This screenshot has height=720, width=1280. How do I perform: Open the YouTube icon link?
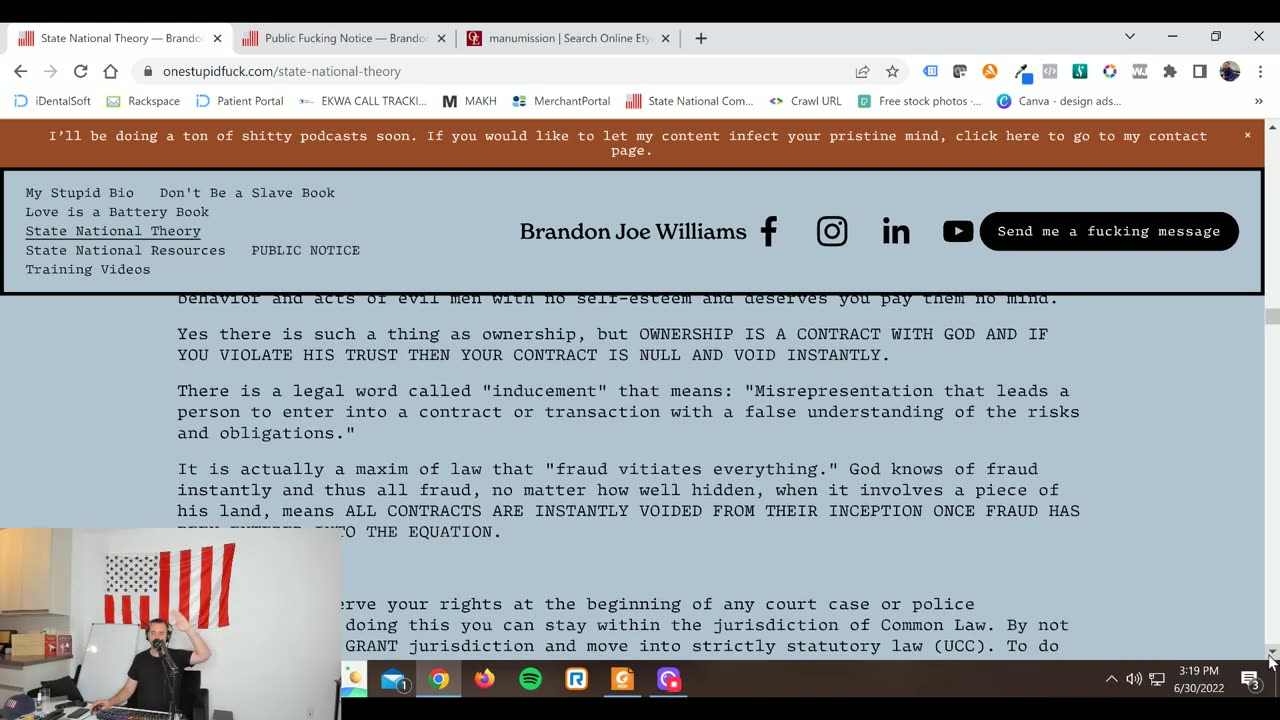958,232
